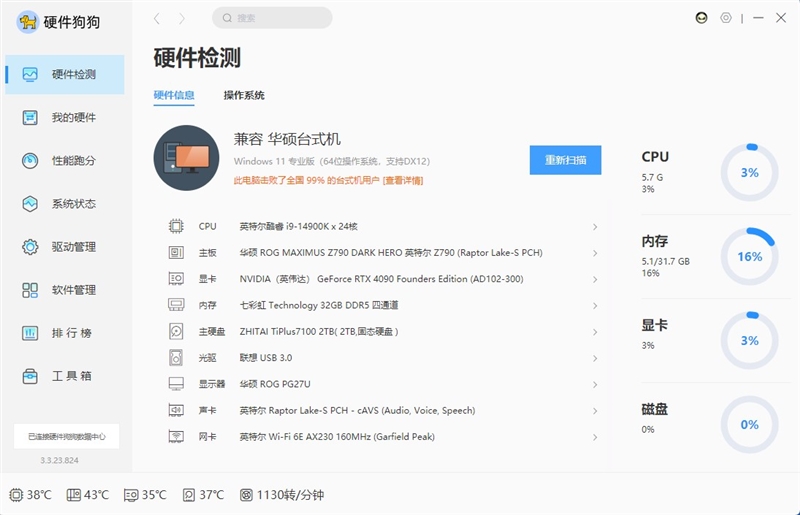The image size is (800, 515).
Task: Select 系统状态 menu label
Action: click(x=73, y=204)
